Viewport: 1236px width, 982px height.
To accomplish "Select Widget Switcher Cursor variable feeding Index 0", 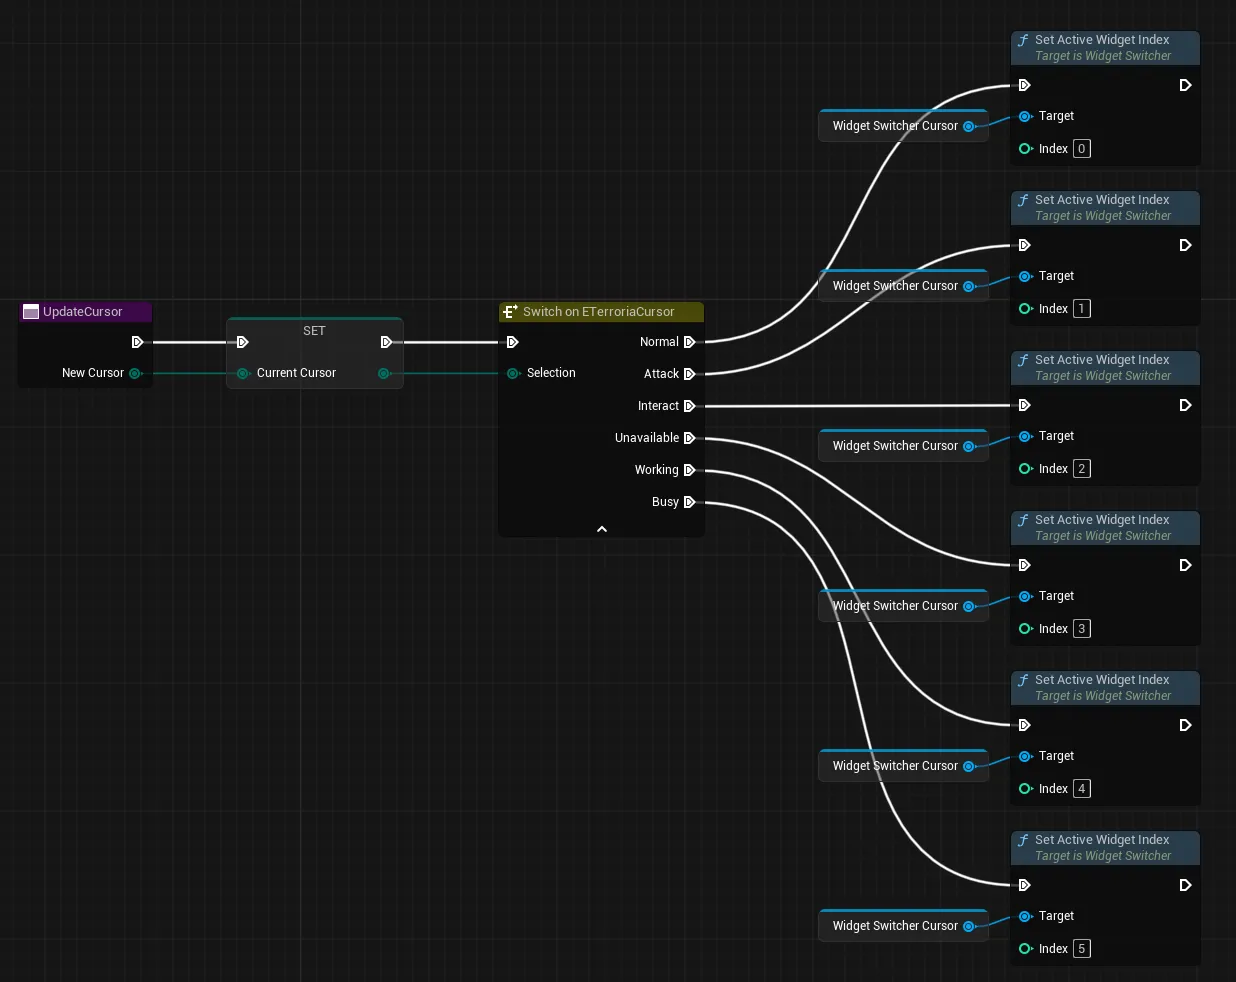I will 903,126.
